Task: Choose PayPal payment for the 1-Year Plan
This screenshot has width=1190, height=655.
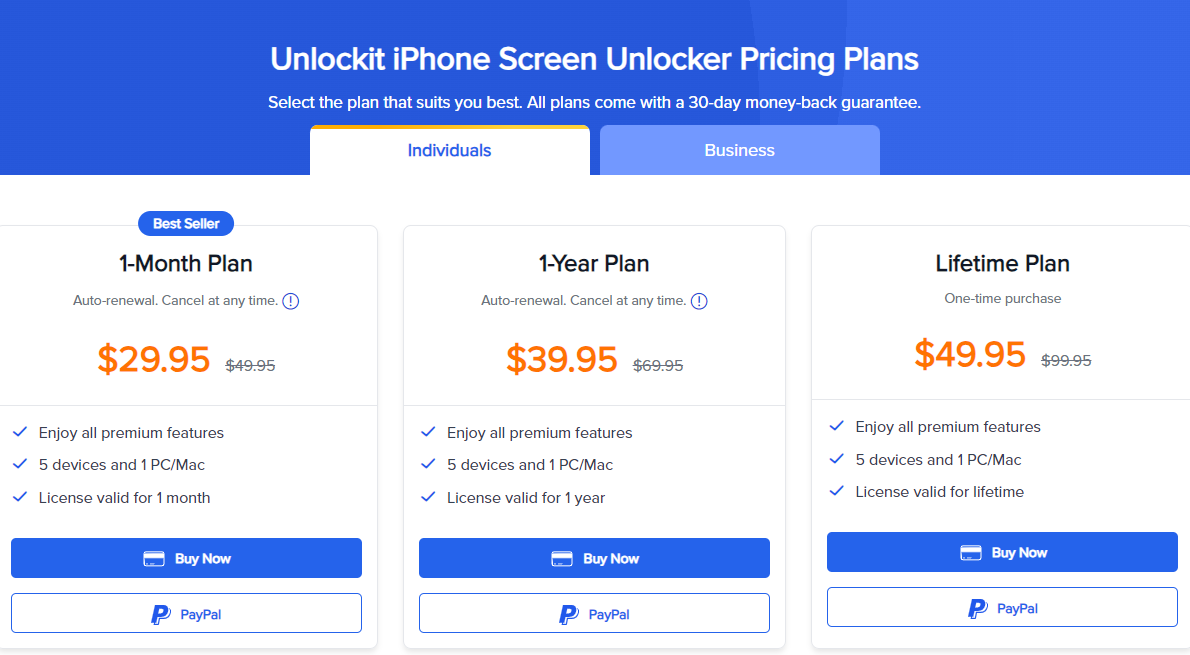Action: coord(594,613)
